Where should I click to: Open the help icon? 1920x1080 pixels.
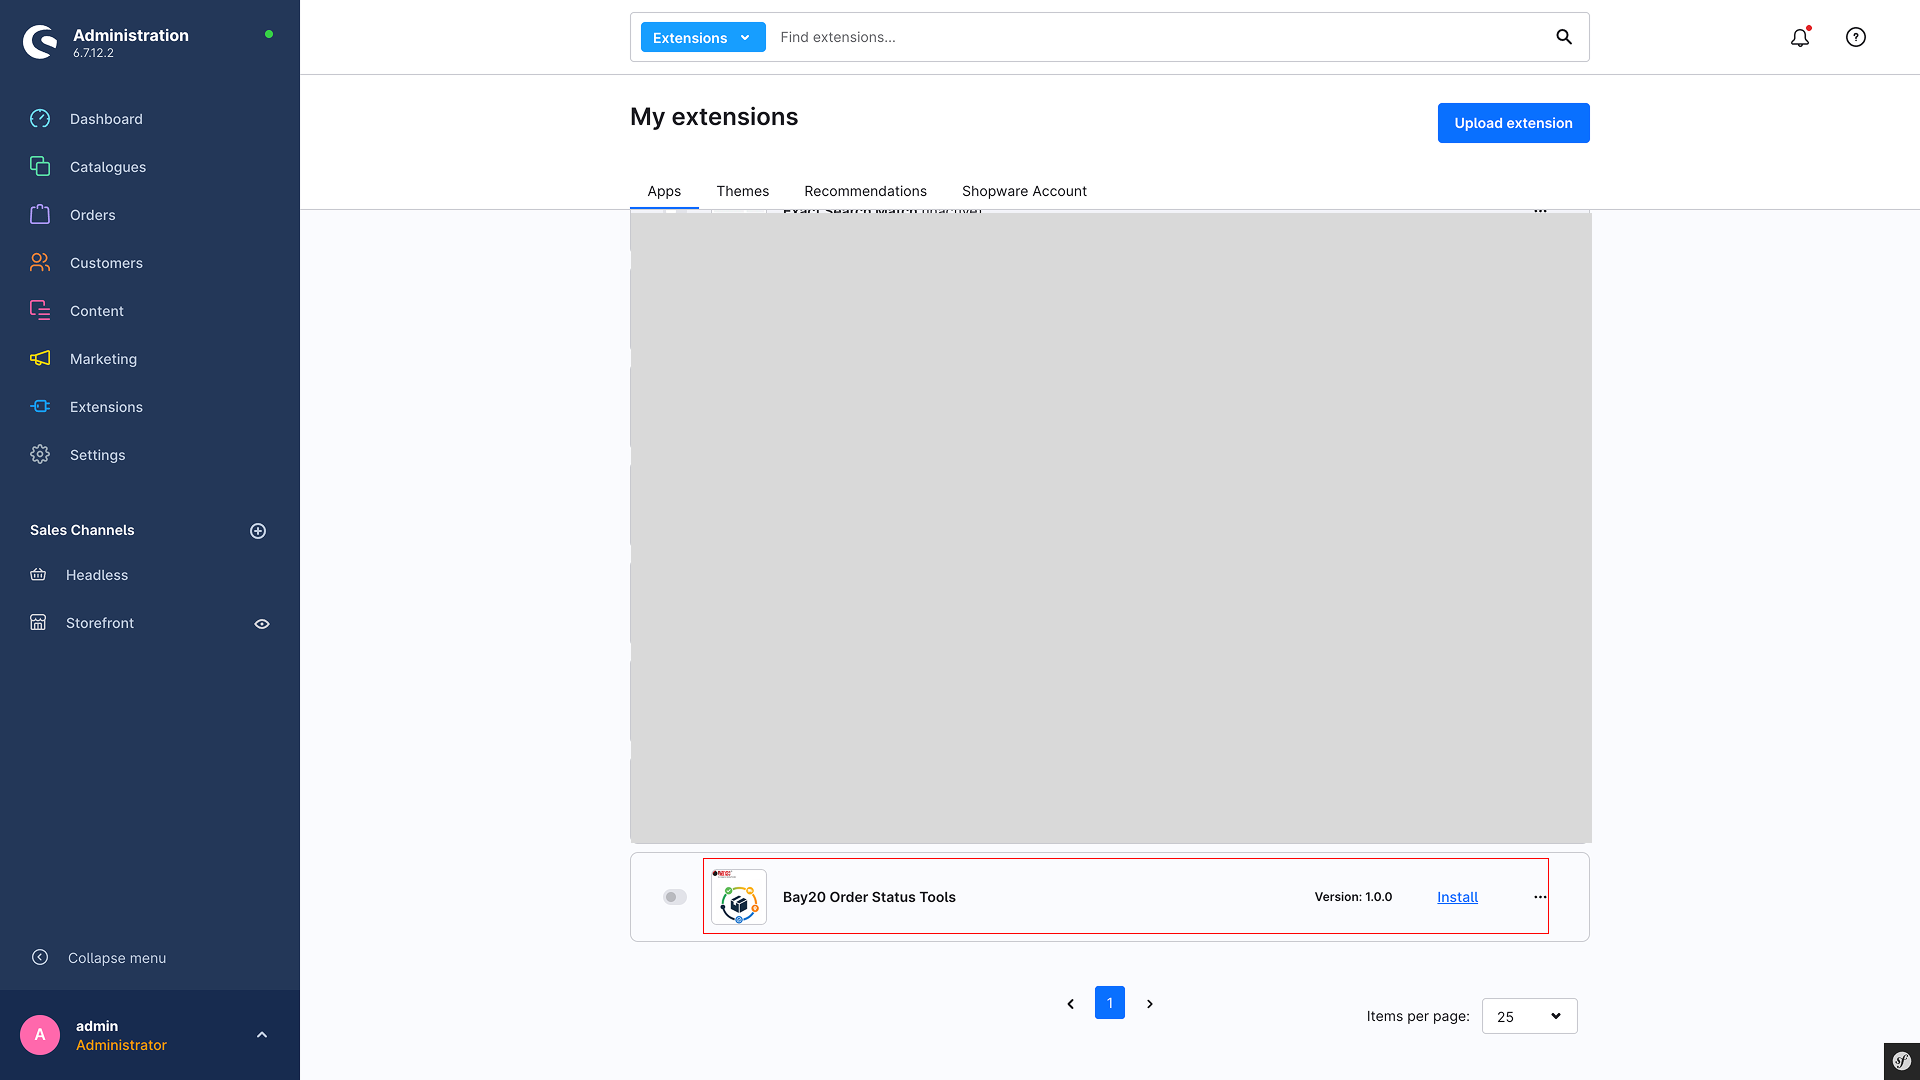[x=1856, y=37]
